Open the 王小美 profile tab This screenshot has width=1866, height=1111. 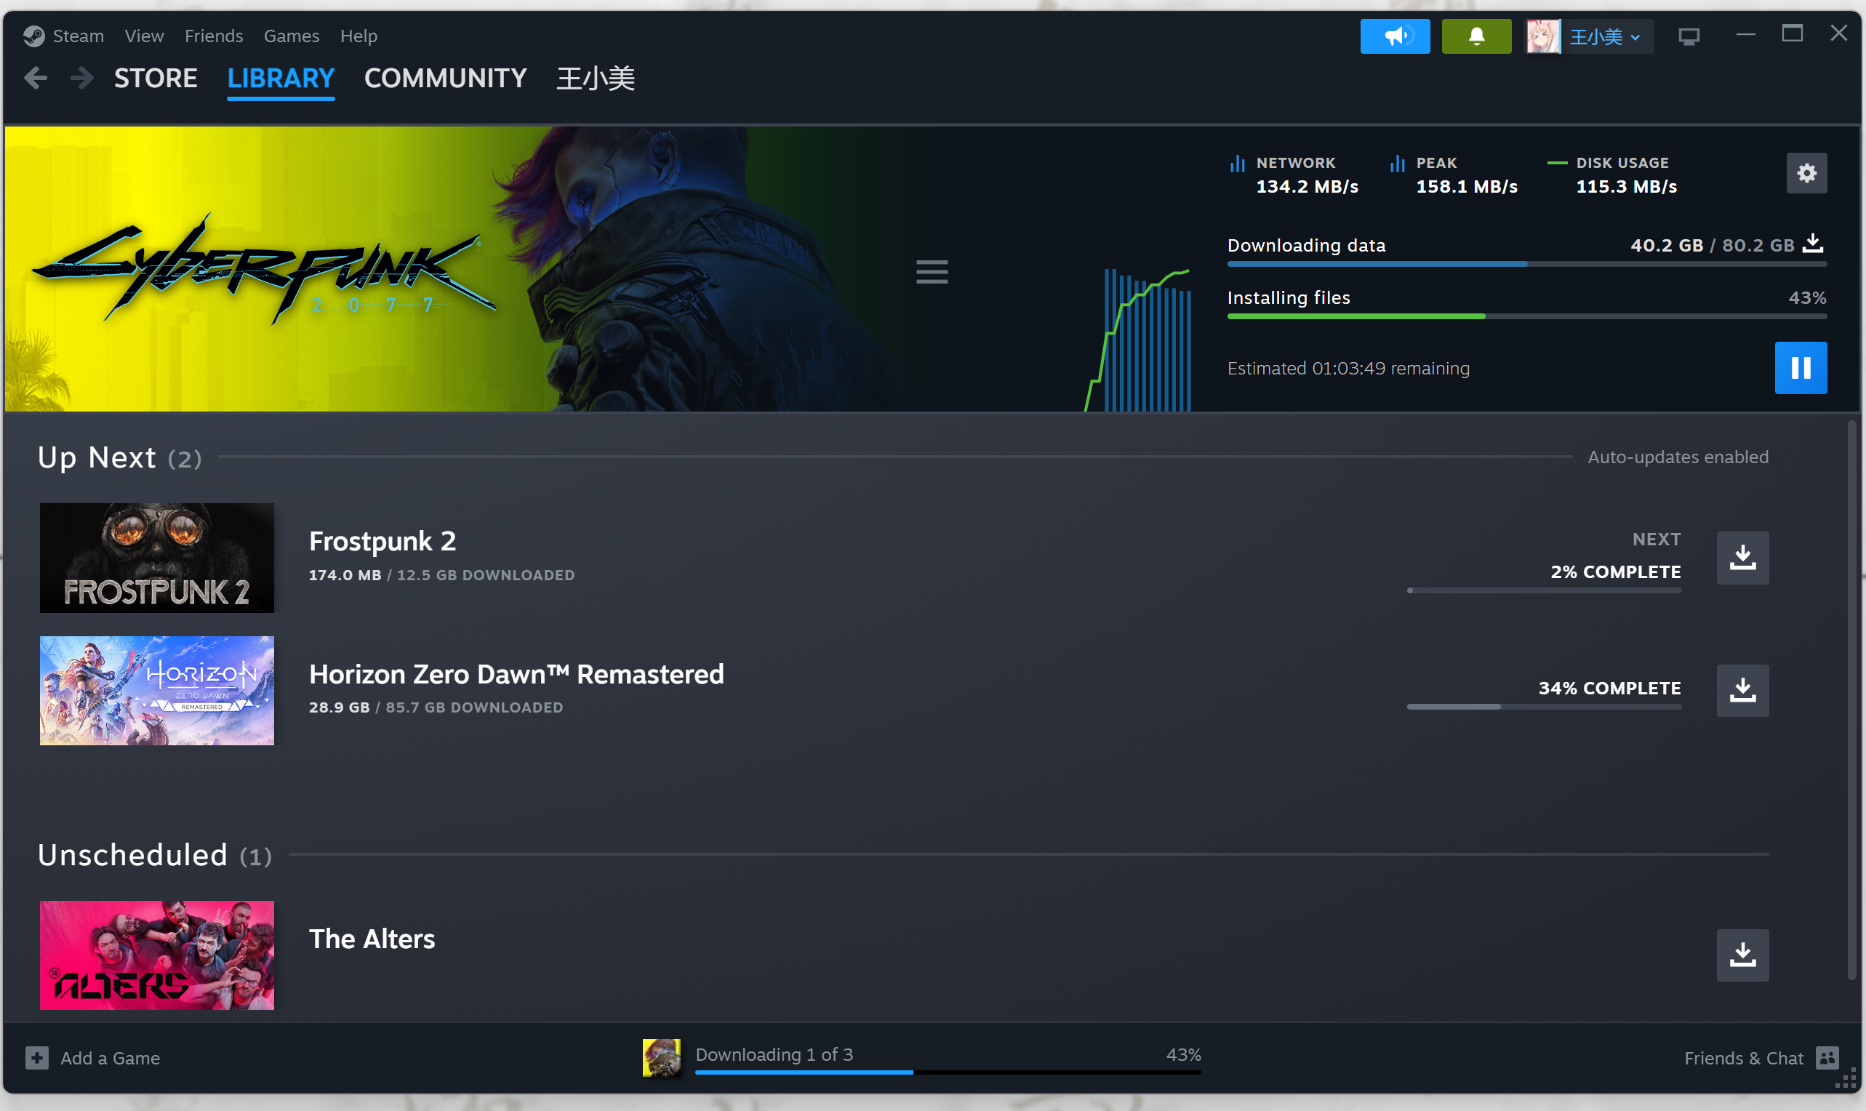click(x=596, y=78)
